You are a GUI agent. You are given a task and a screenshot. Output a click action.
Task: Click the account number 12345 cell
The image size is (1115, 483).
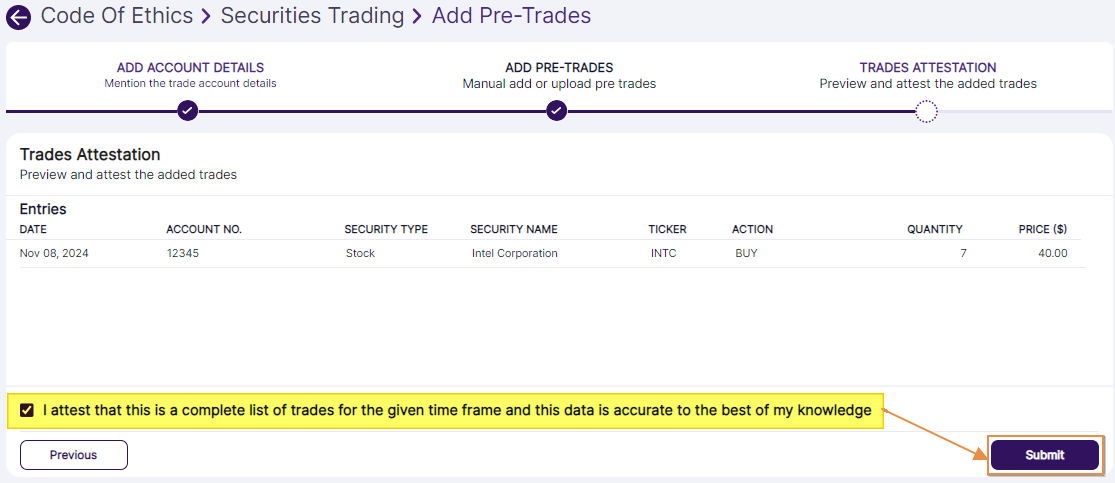(183, 253)
